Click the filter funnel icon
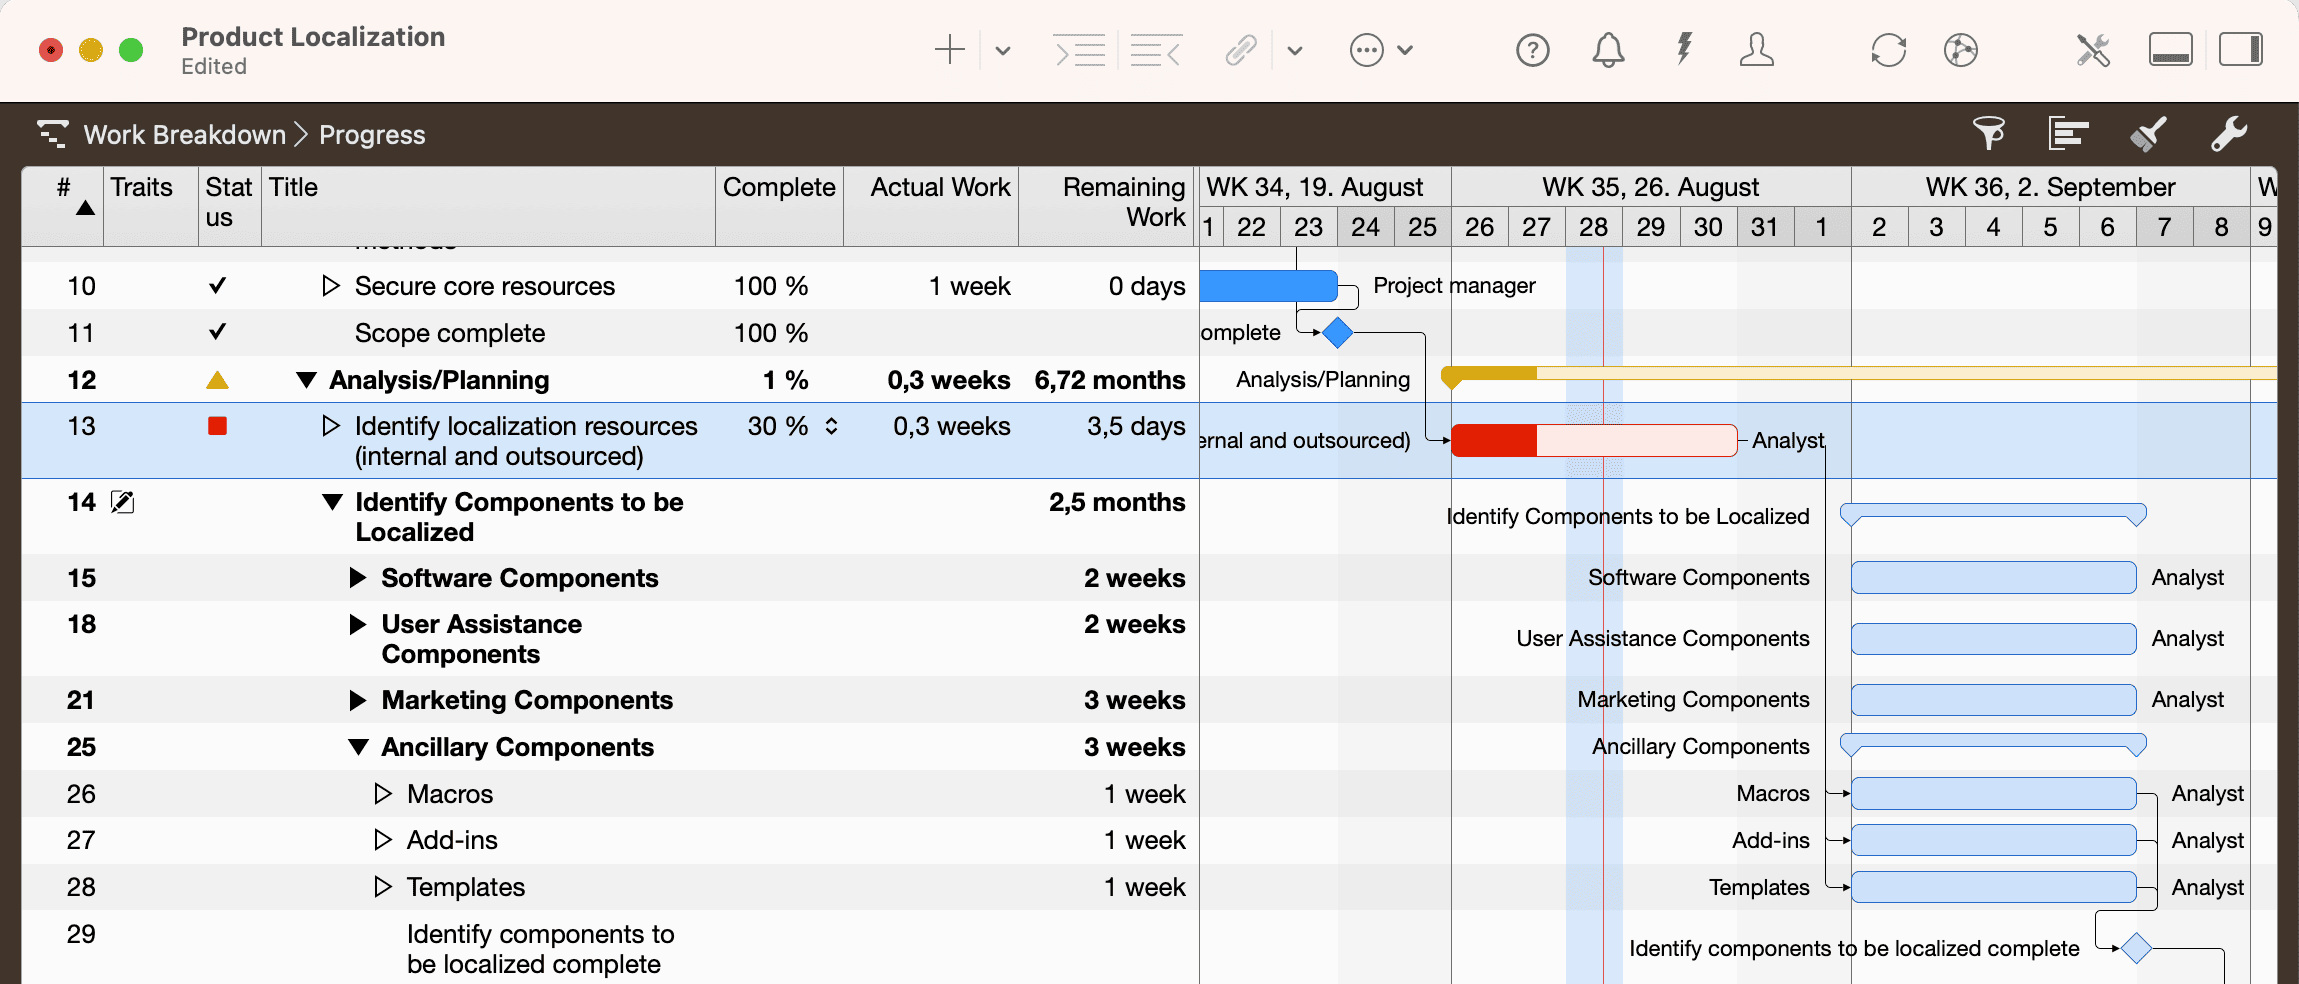 (x=1988, y=133)
